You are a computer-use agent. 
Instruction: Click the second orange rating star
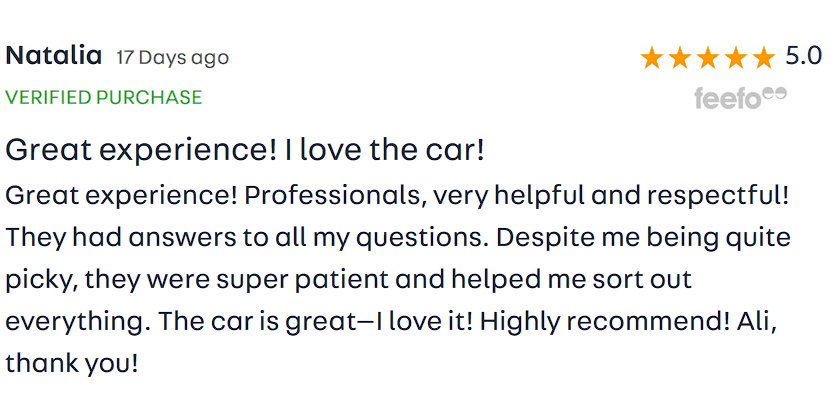pyautogui.click(x=680, y=58)
